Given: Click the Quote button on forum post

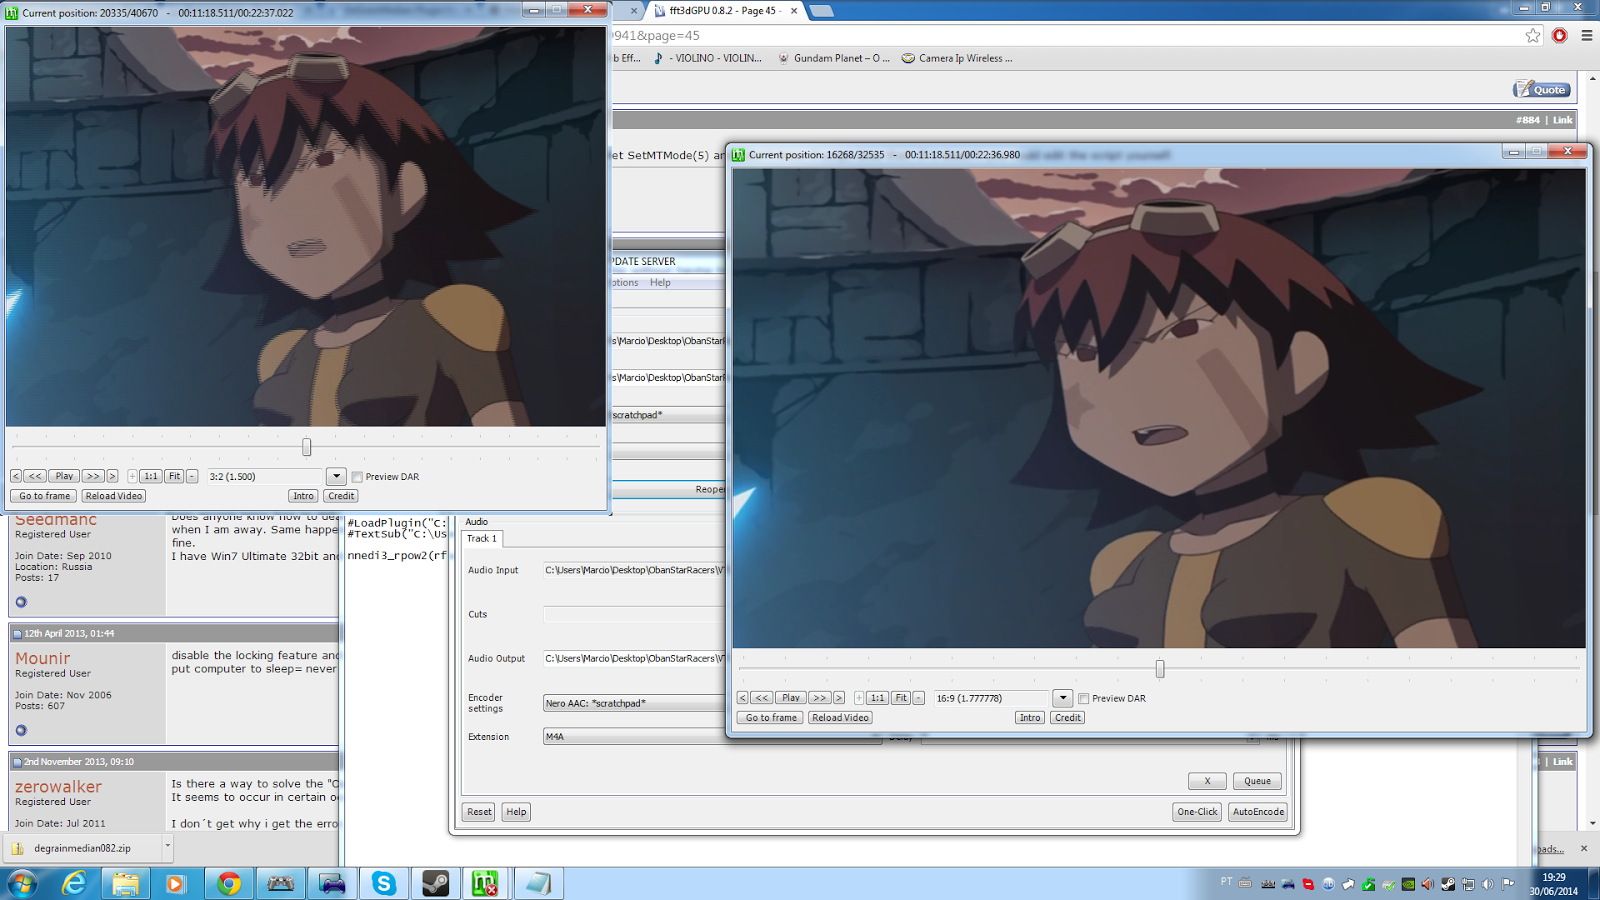Looking at the screenshot, I should click(1541, 89).
